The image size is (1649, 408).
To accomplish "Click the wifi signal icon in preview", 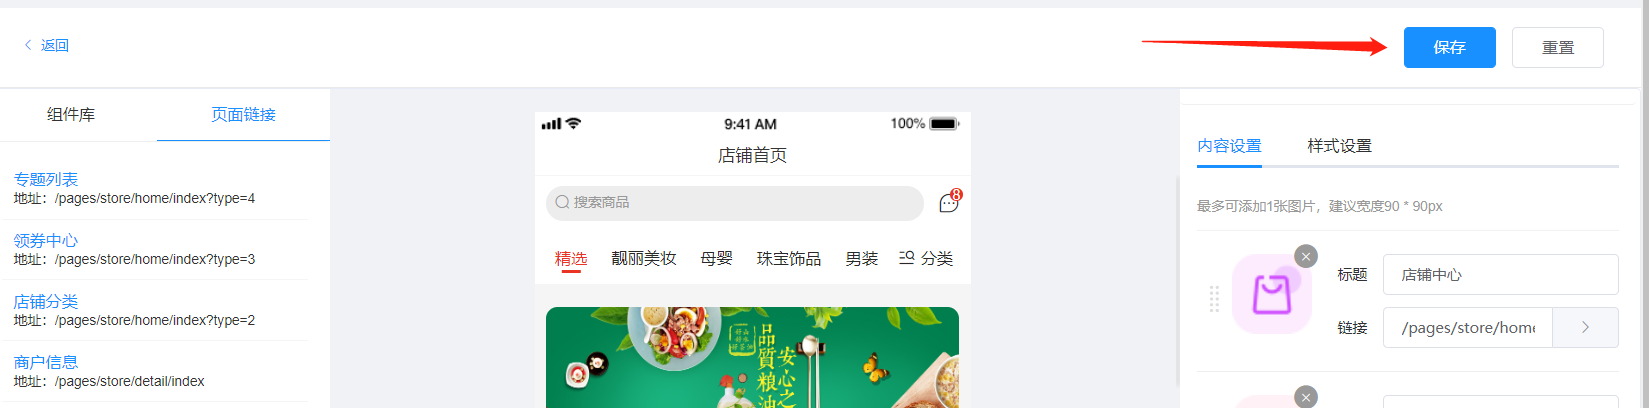I will coord(573,124).
